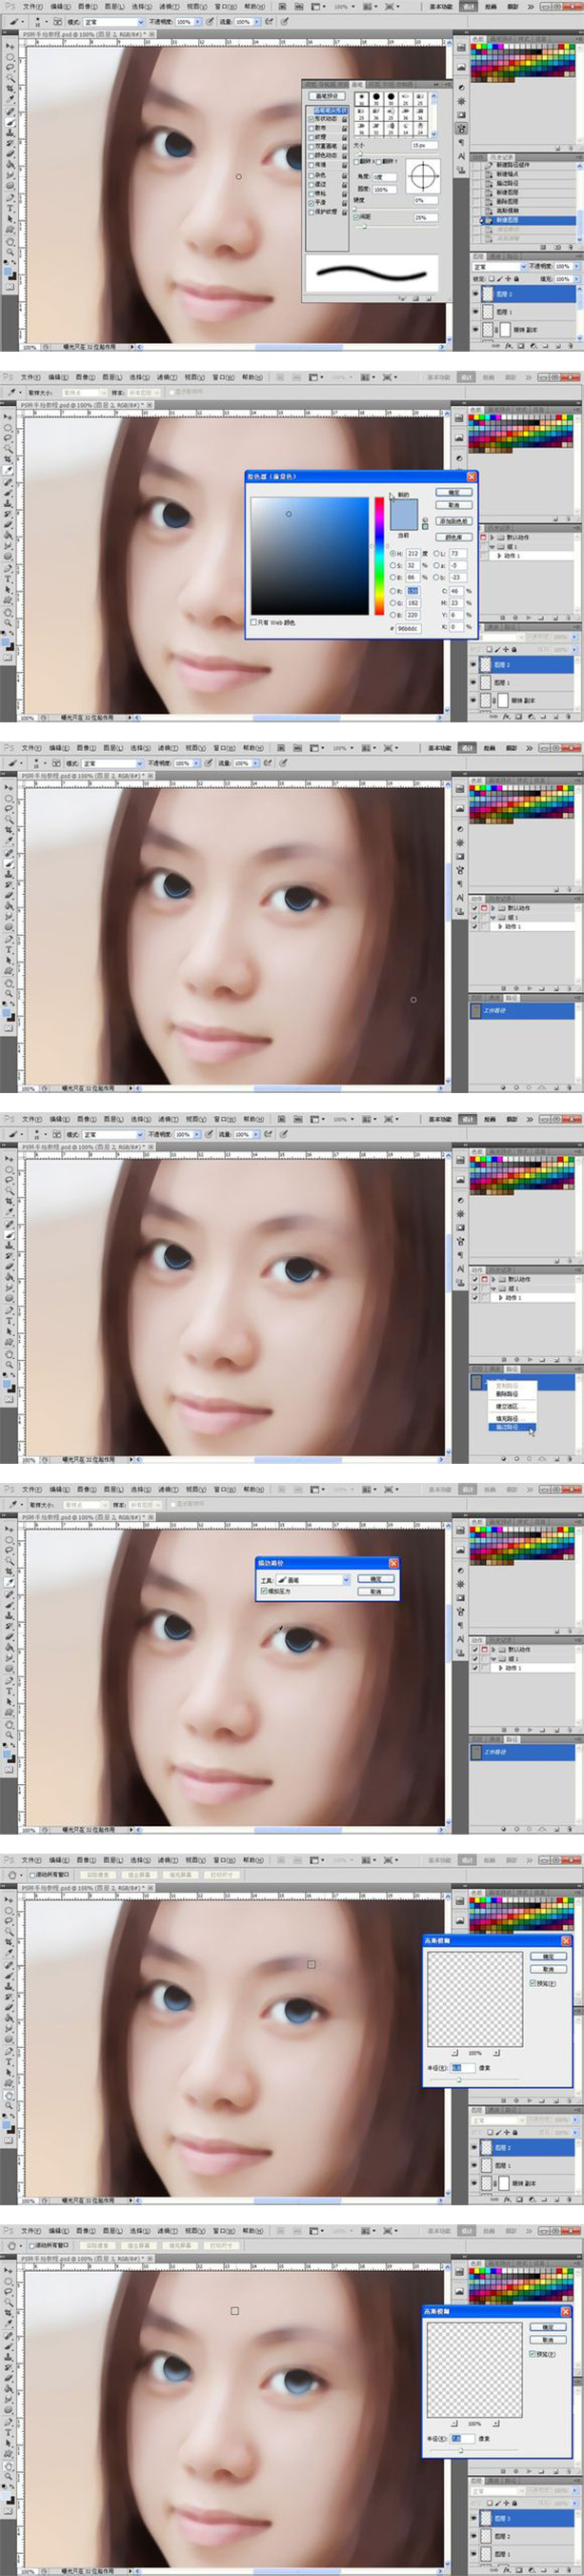Viewport: 584px width, 2576px height.
Task: Open the 工具 dropdown in 描边路径 dialog
Action: (x=346, y=1579)
